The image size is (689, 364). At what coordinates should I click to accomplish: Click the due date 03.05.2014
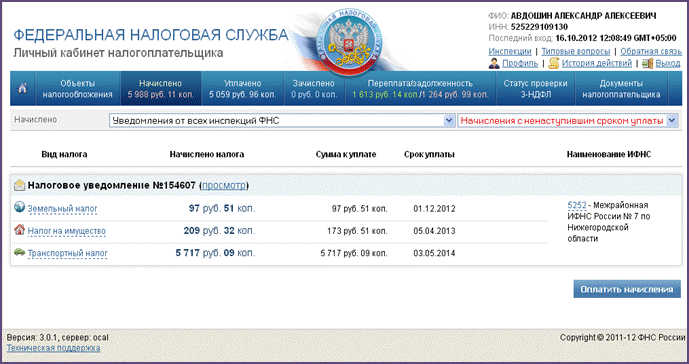click(x=434, y=253)
